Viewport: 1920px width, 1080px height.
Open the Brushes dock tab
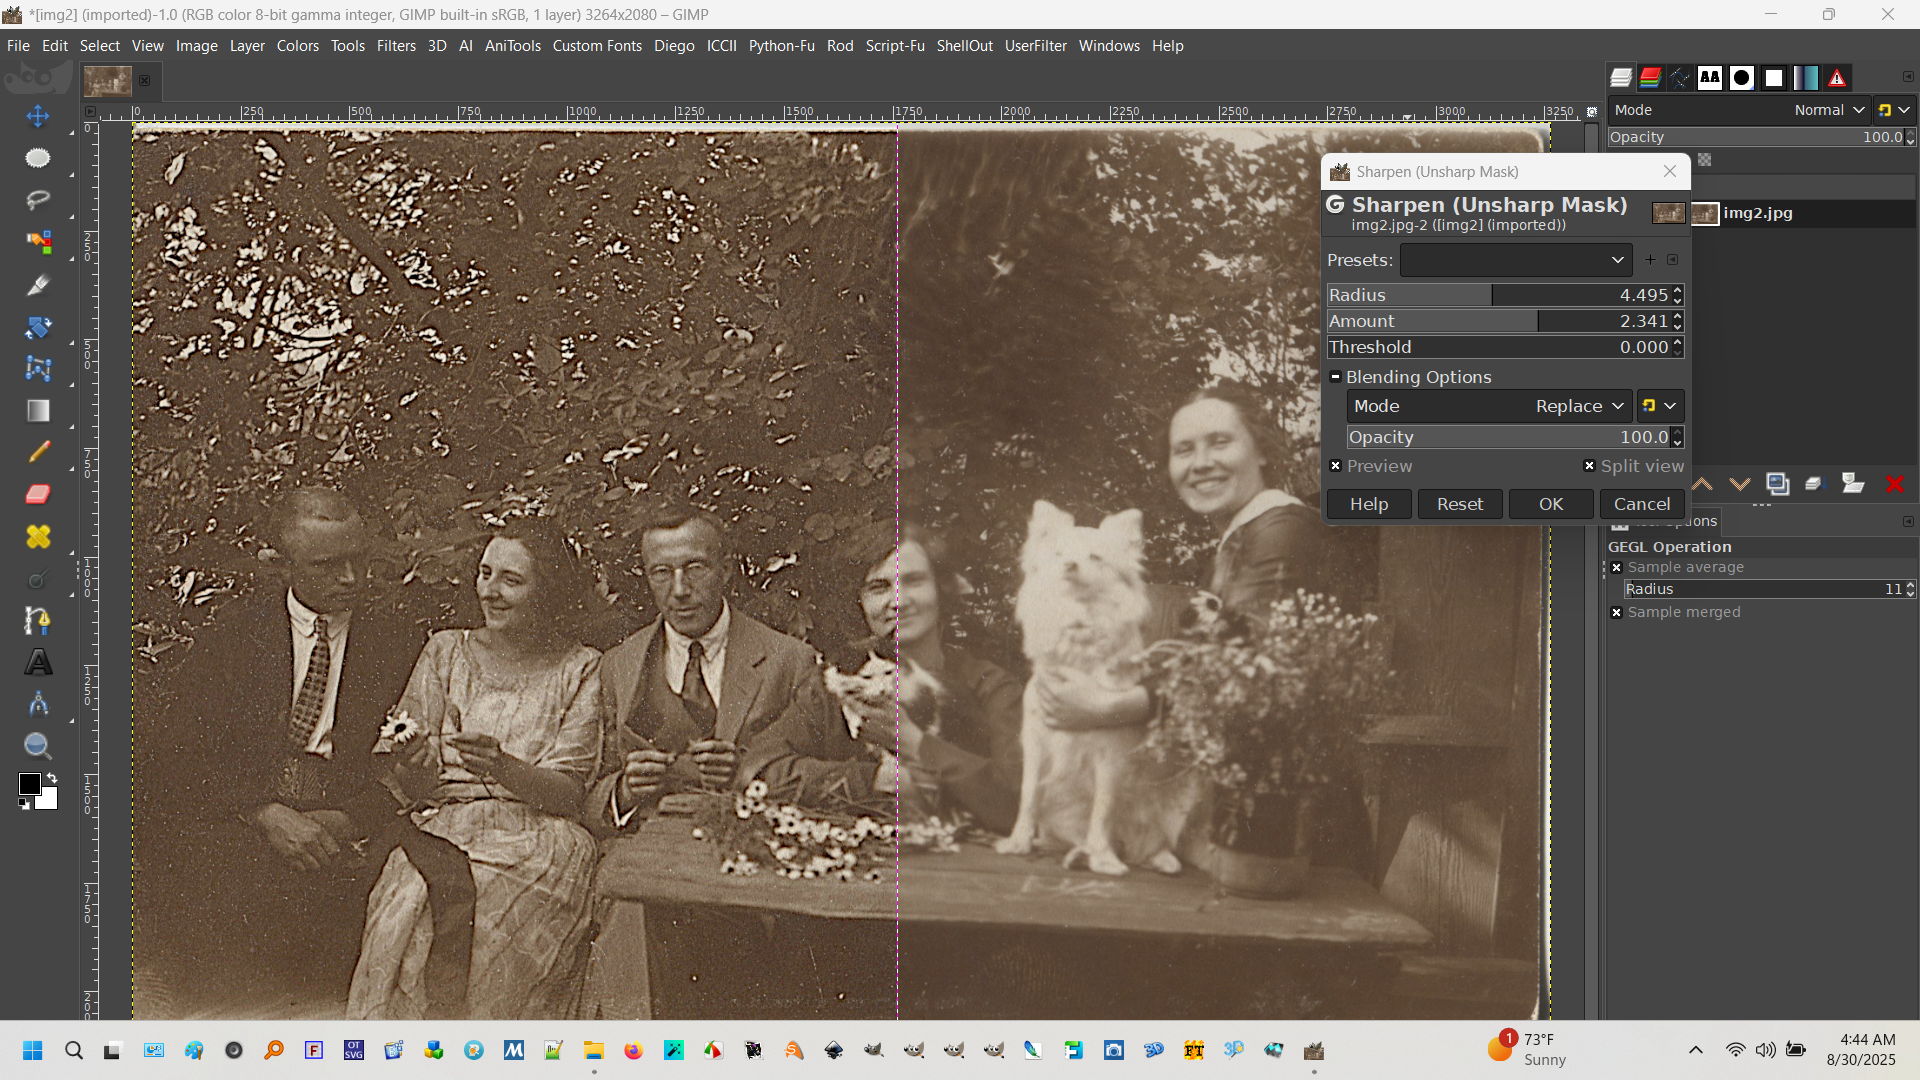pyautogui.click(x=1742, y=77)
